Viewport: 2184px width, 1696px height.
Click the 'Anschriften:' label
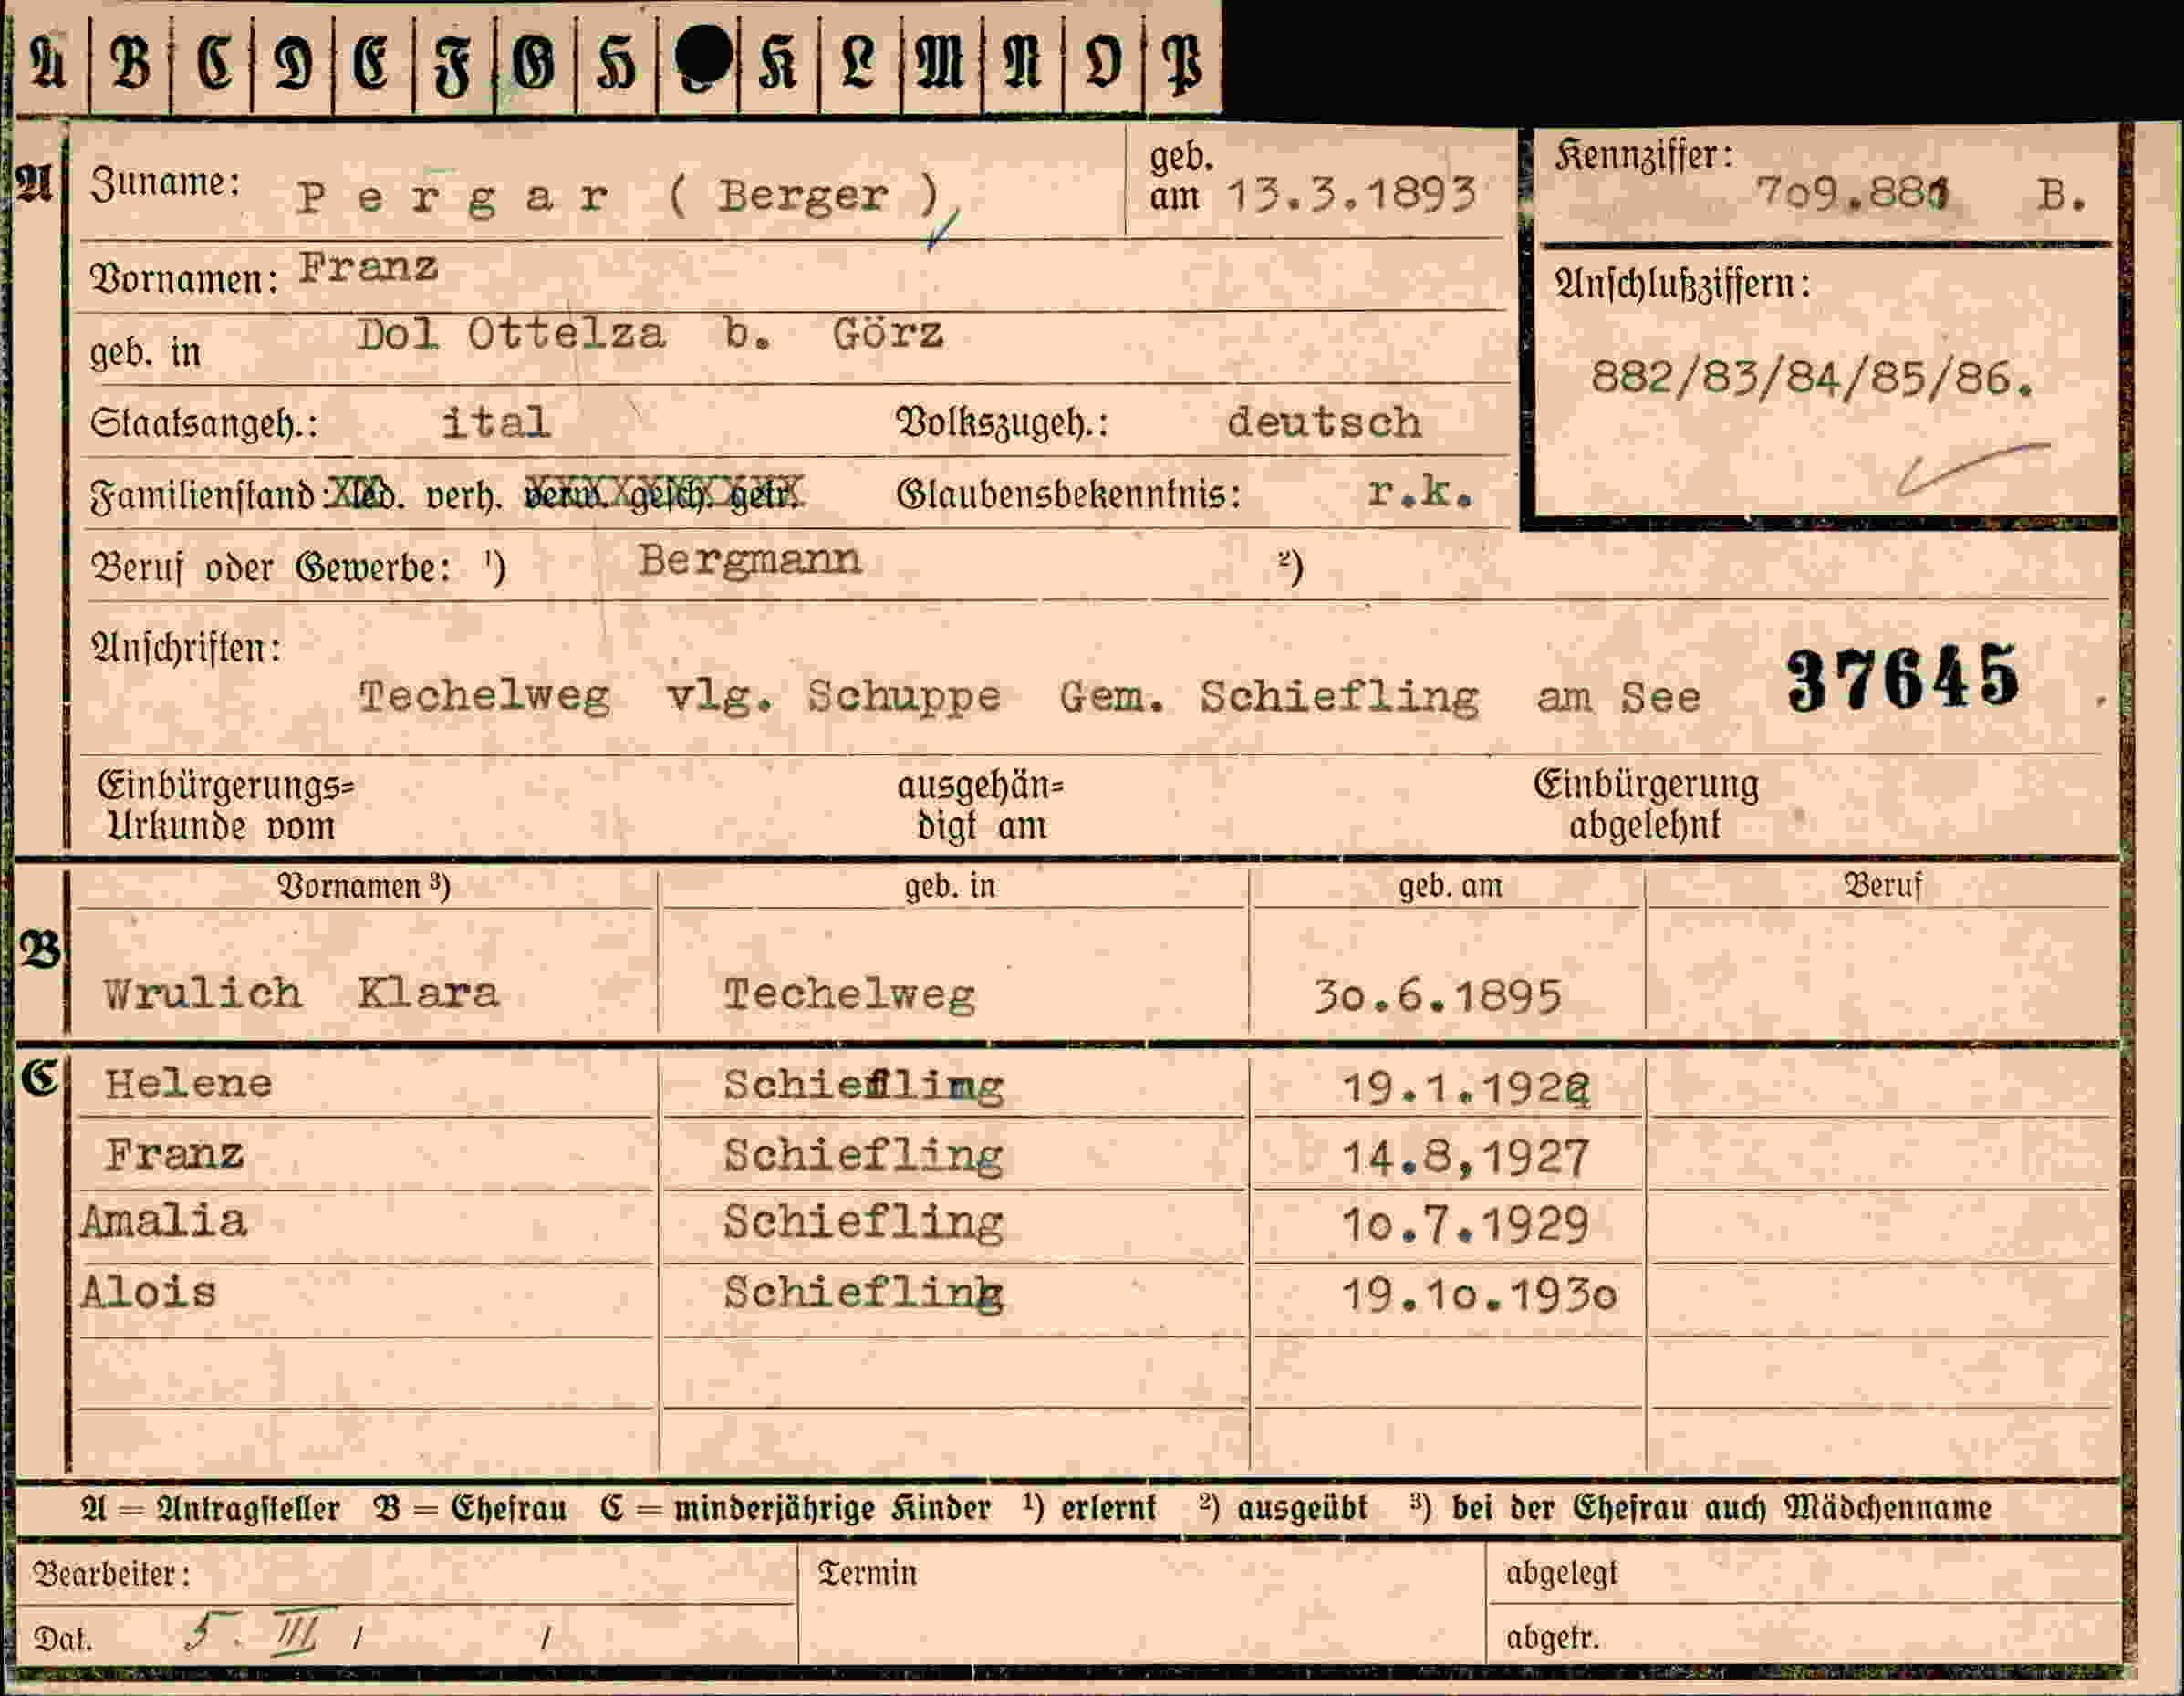pyautogui.click(x=186, y=648)
